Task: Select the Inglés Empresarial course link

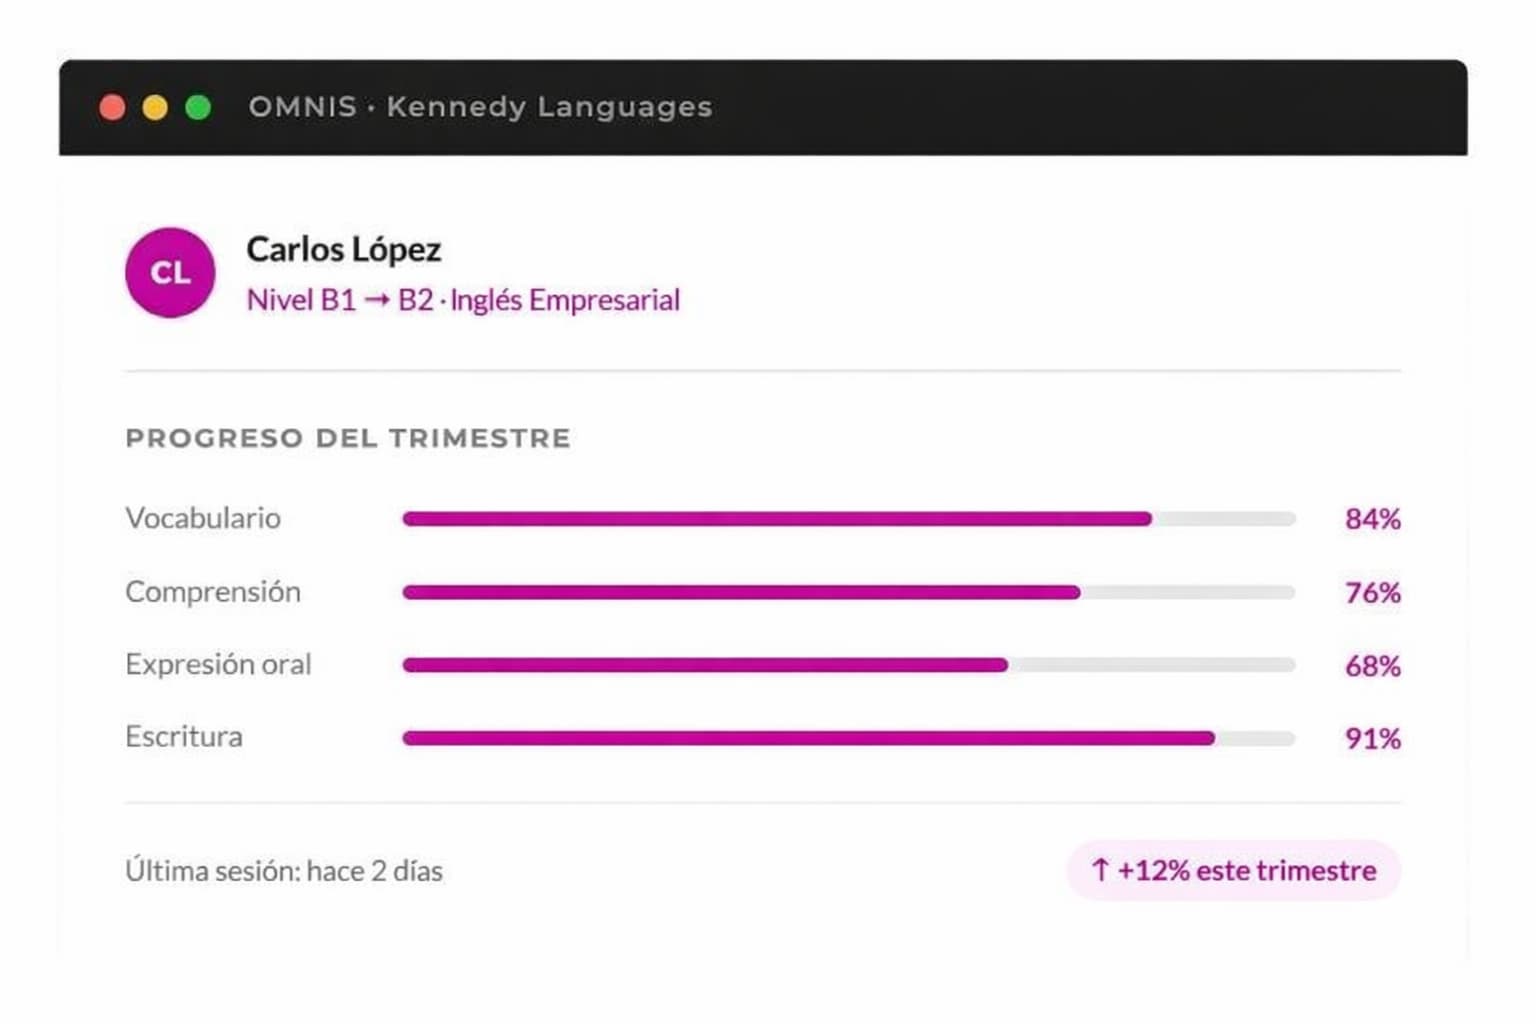Action: (565, 300)
